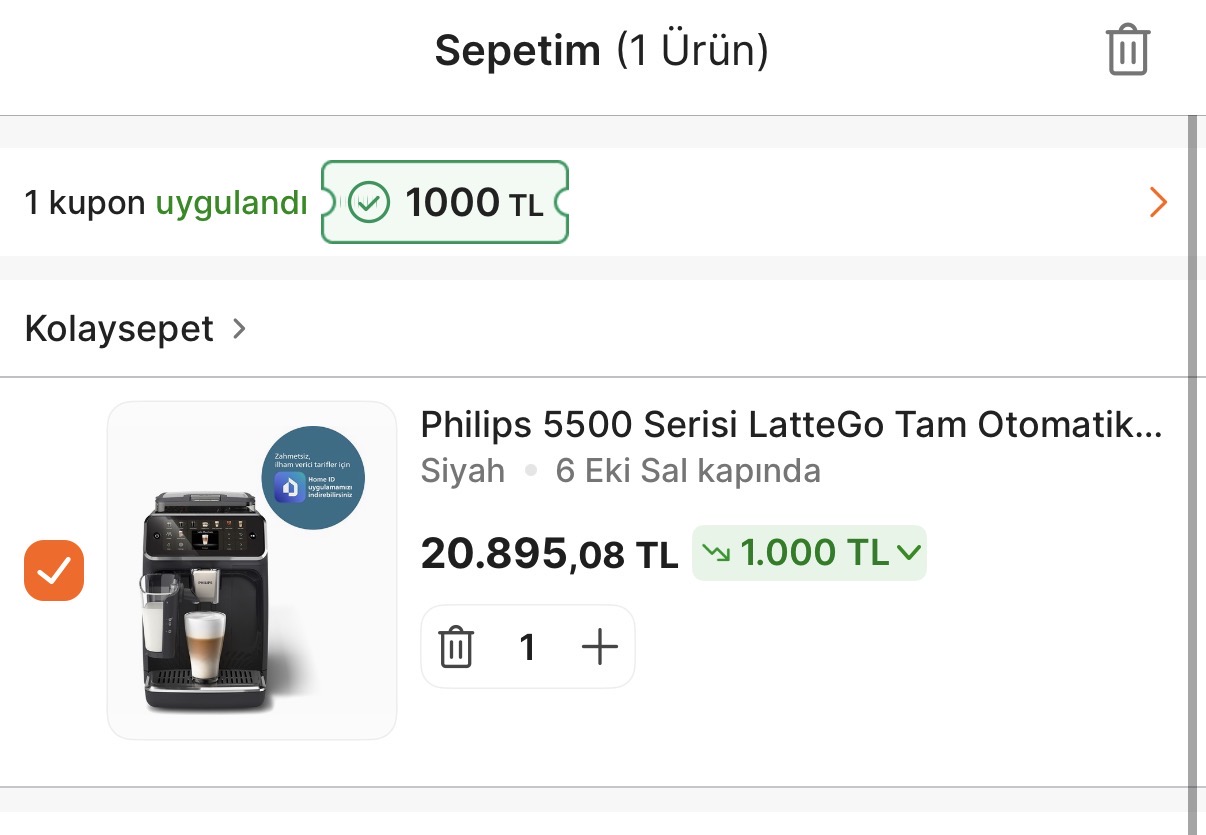Expand the 1.000 TL discount dropdown chevron

point(908,552)
